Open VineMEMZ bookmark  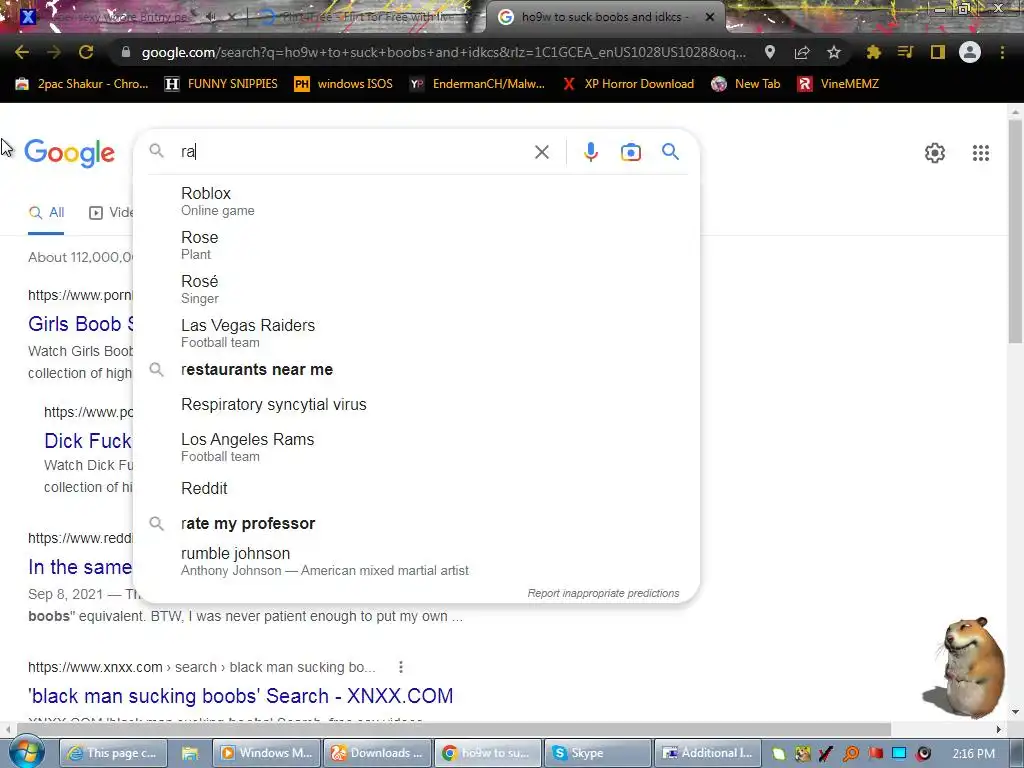click(839, 84)
